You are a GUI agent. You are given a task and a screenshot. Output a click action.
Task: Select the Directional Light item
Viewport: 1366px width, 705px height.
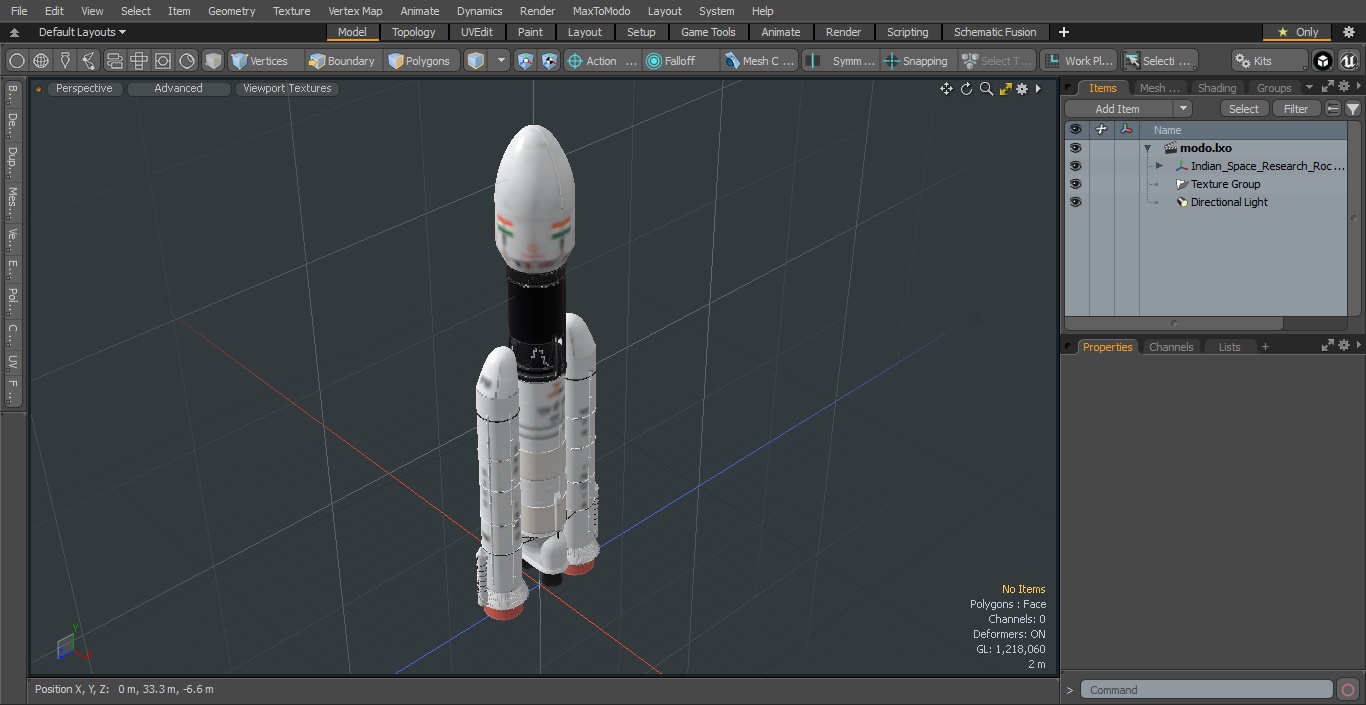(1229, 202)
